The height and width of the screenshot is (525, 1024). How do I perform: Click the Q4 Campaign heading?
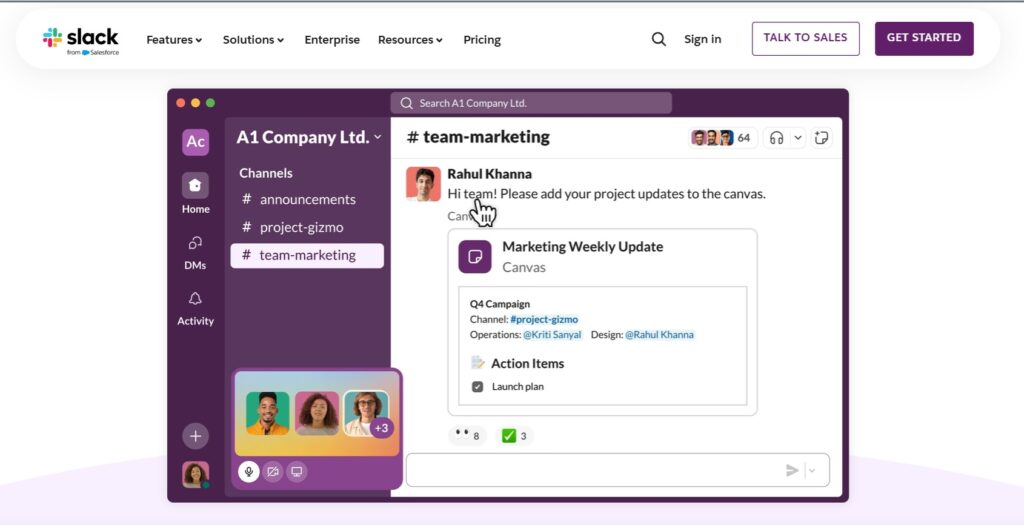[x=500, y=304]
